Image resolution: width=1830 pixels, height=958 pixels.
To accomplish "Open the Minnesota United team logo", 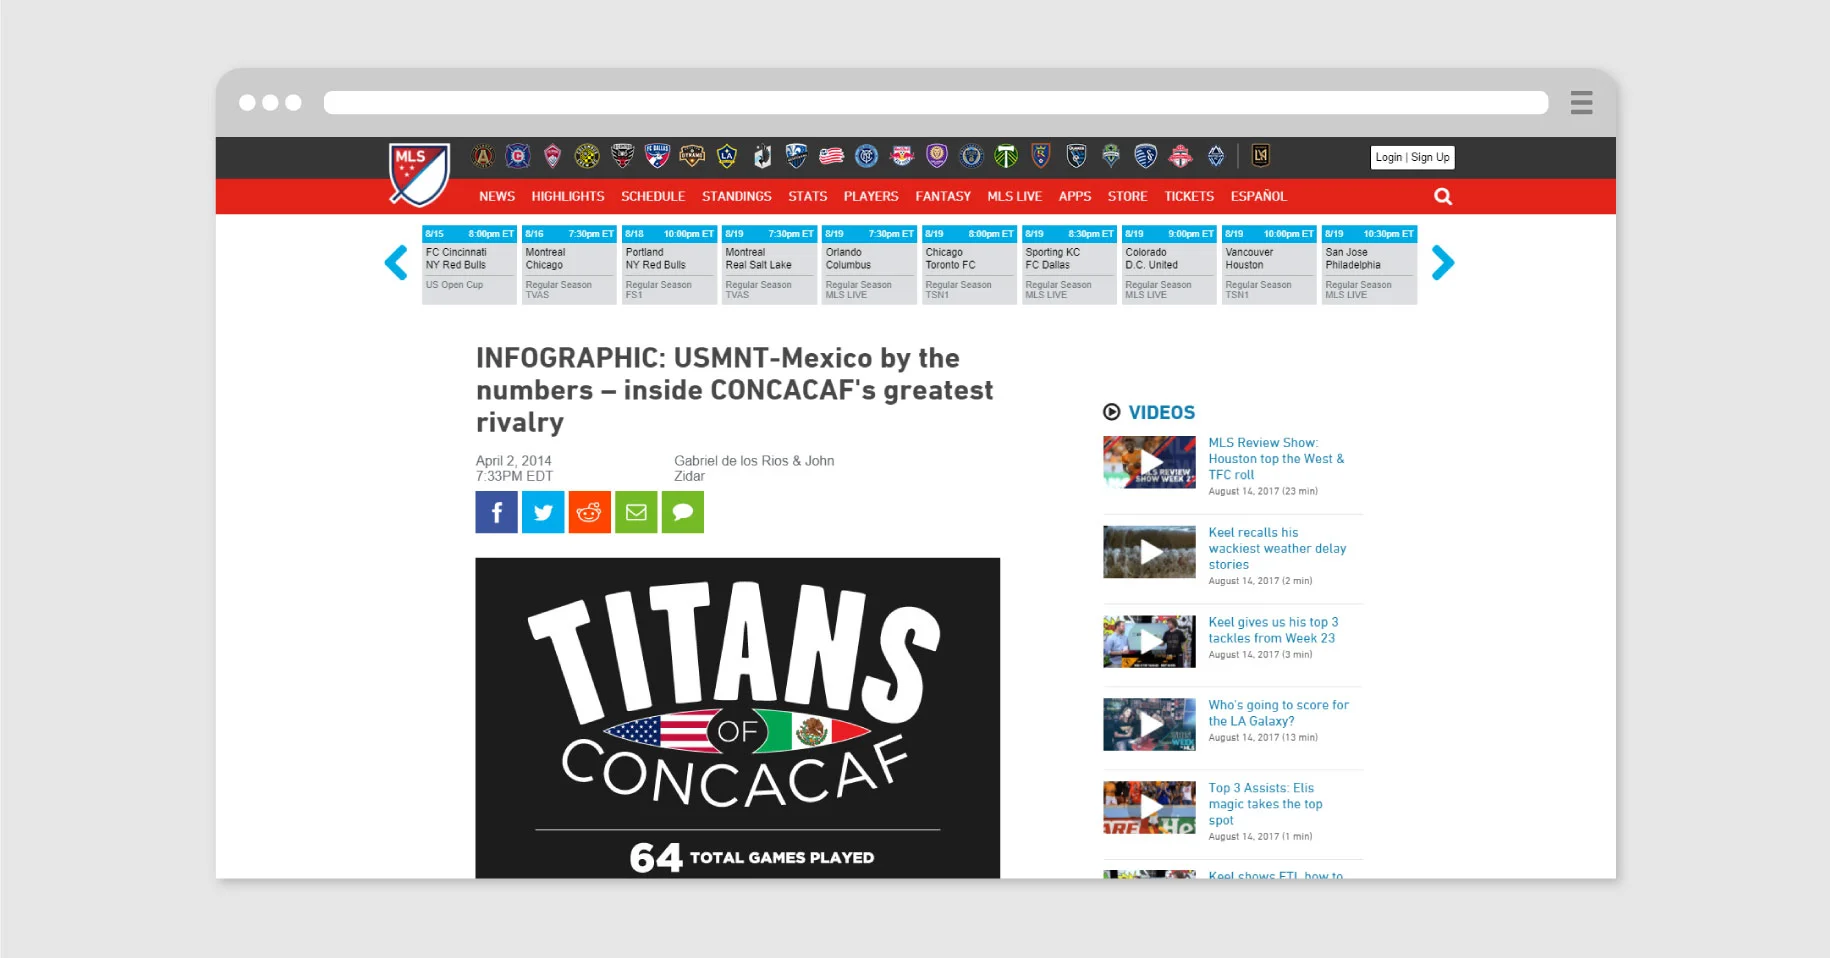I will tap(762, 156).
